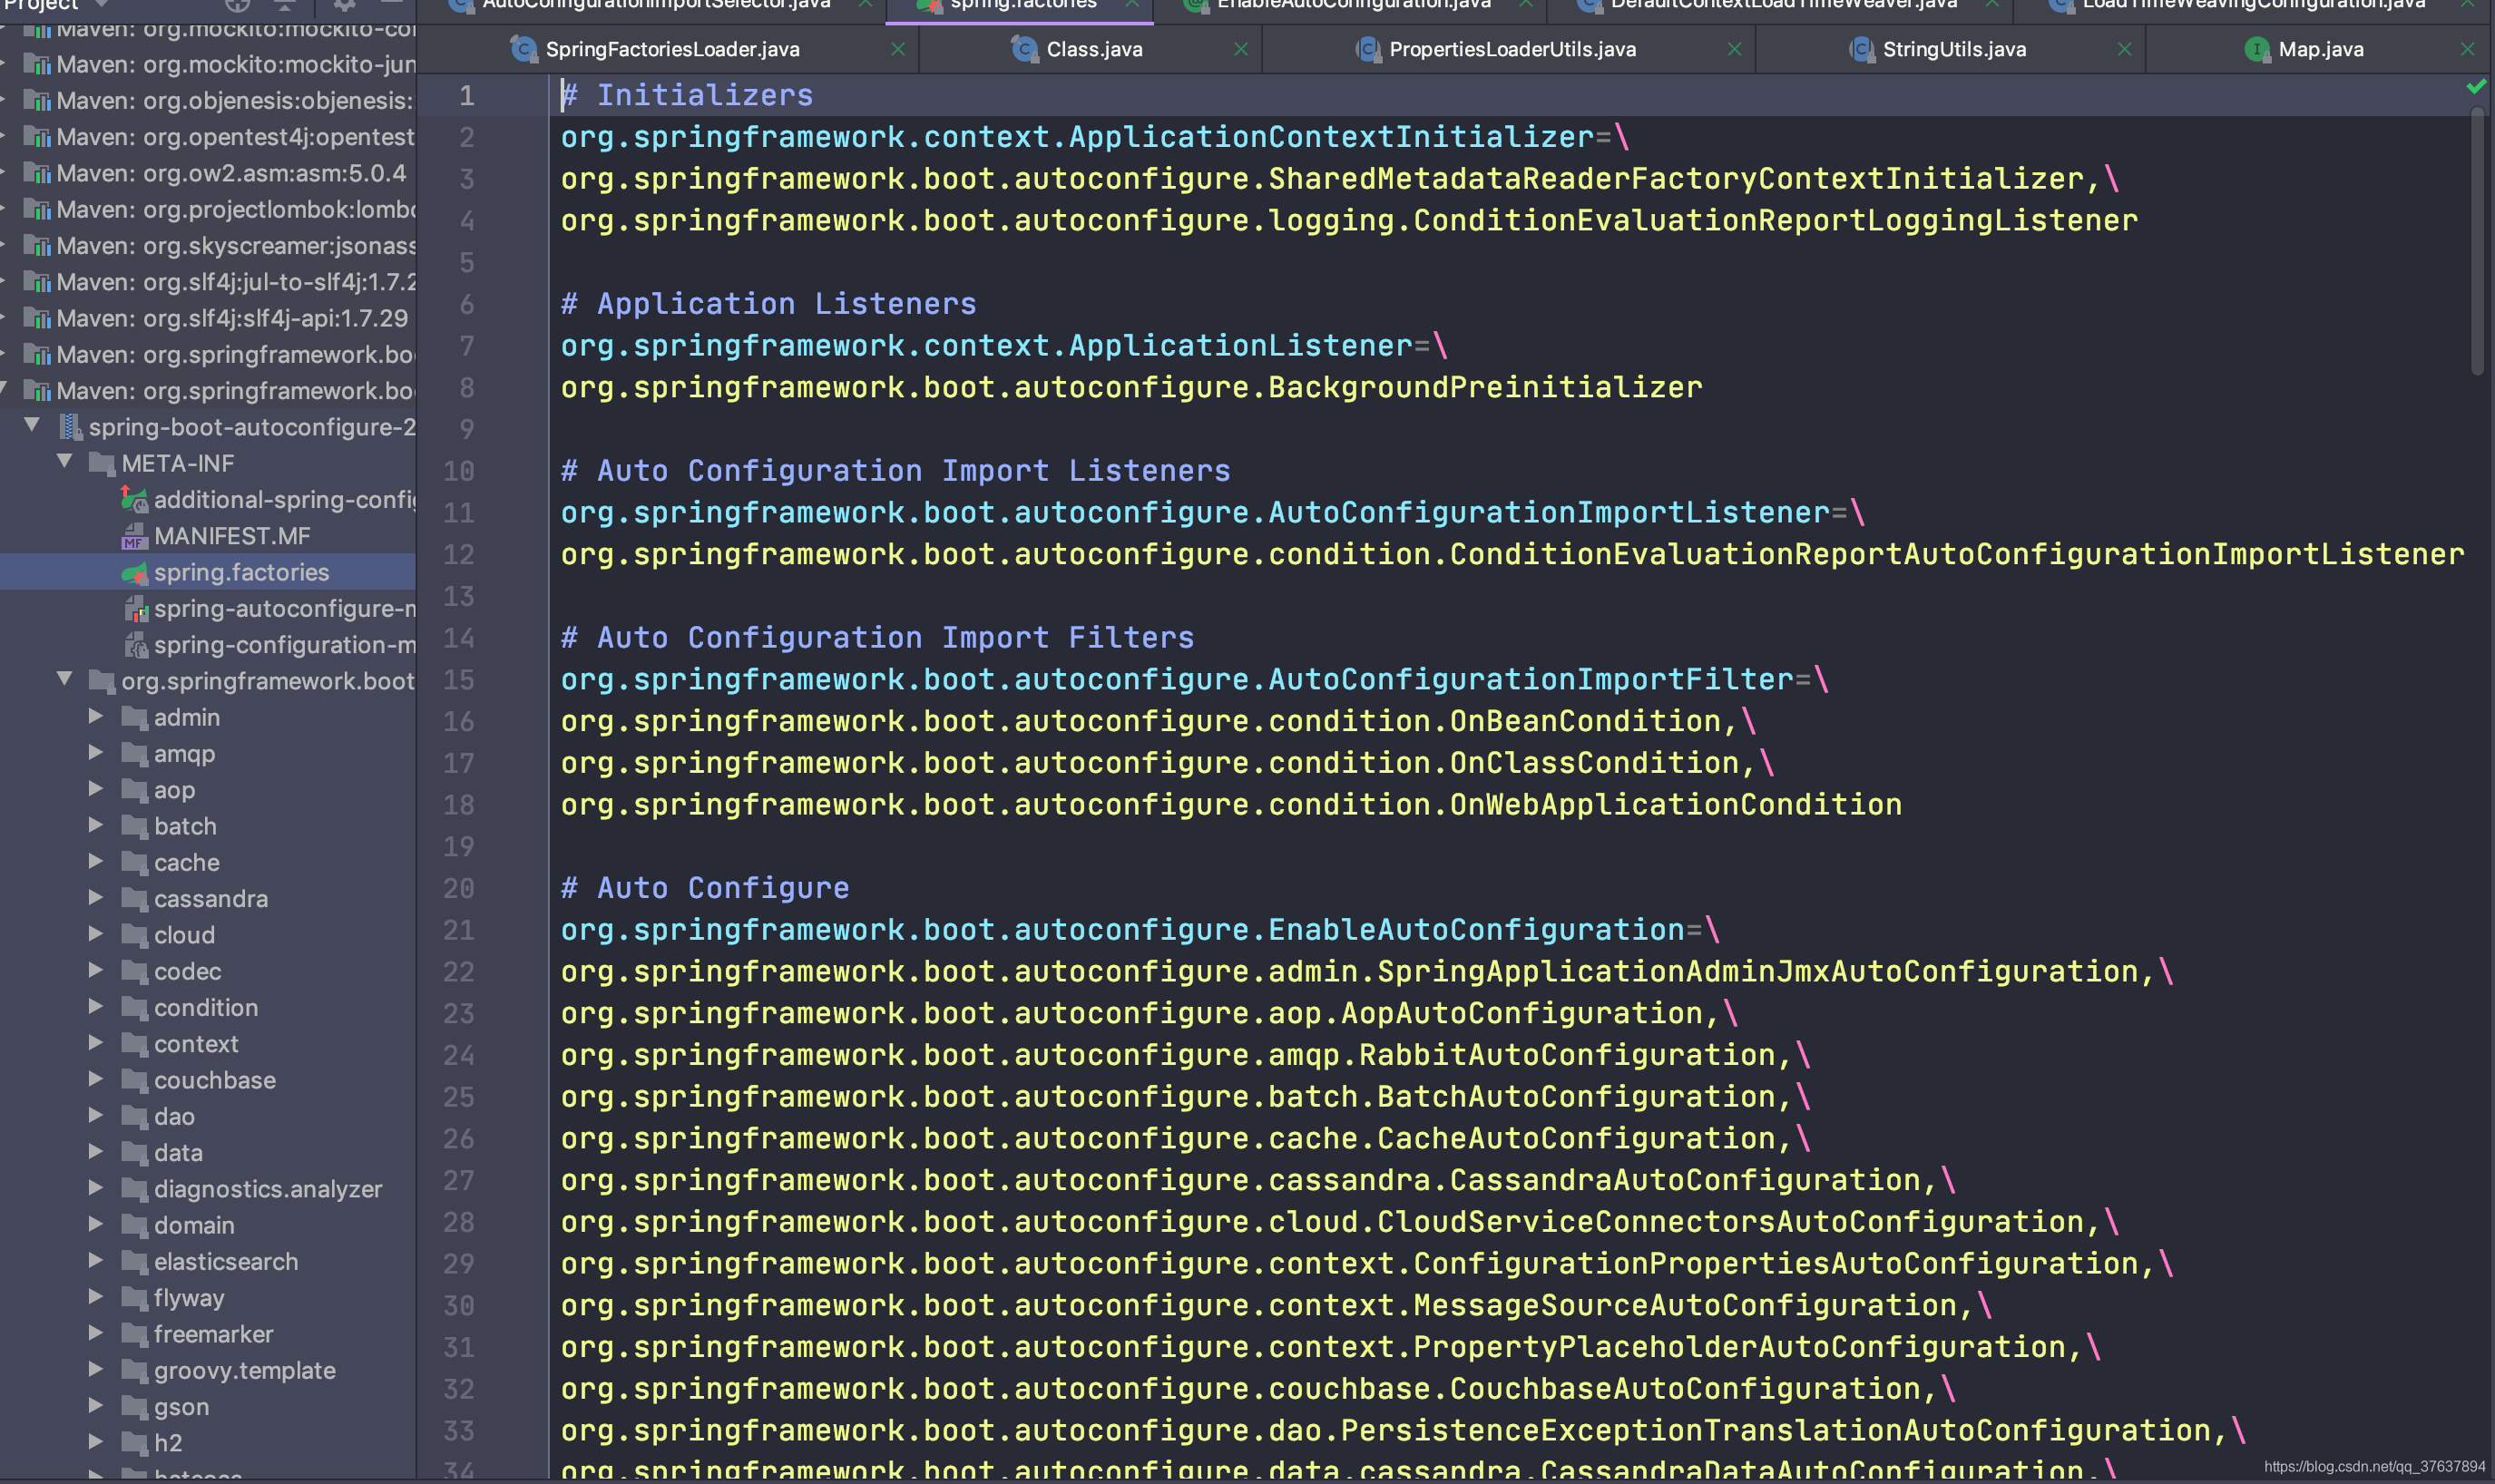Collapse the META-INF folder
The image size is (2495, 1484).
point(65,461)
